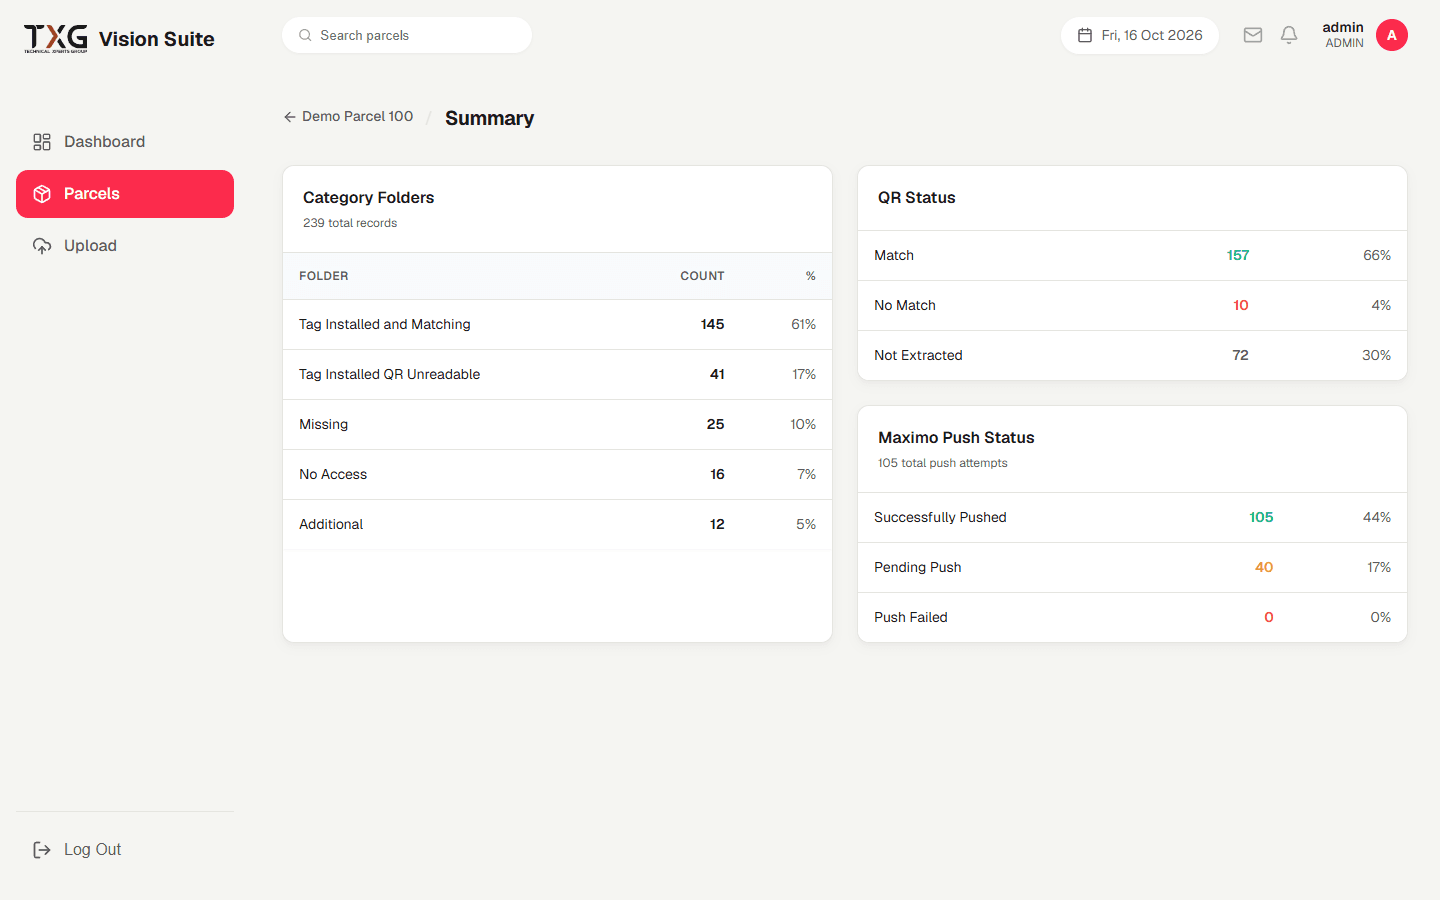Click the Pending Push count 40
The width and height of the screenshot is (1440, 900).
point(1264,568)
